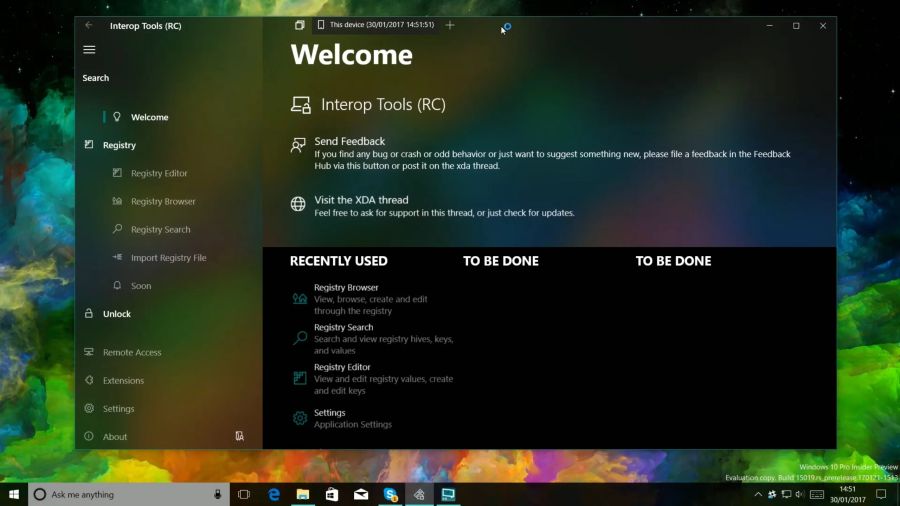Open the Windows Start menu

click(14, 495)
